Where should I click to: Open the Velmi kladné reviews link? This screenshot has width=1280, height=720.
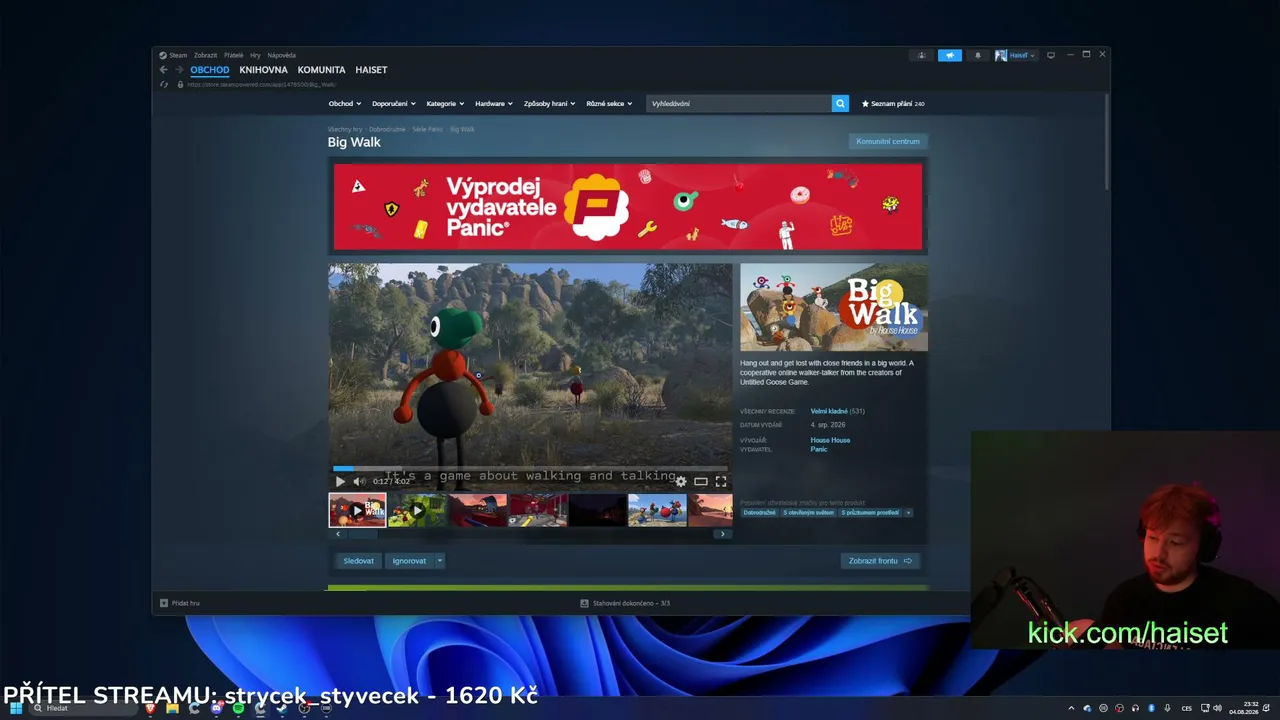829,411
